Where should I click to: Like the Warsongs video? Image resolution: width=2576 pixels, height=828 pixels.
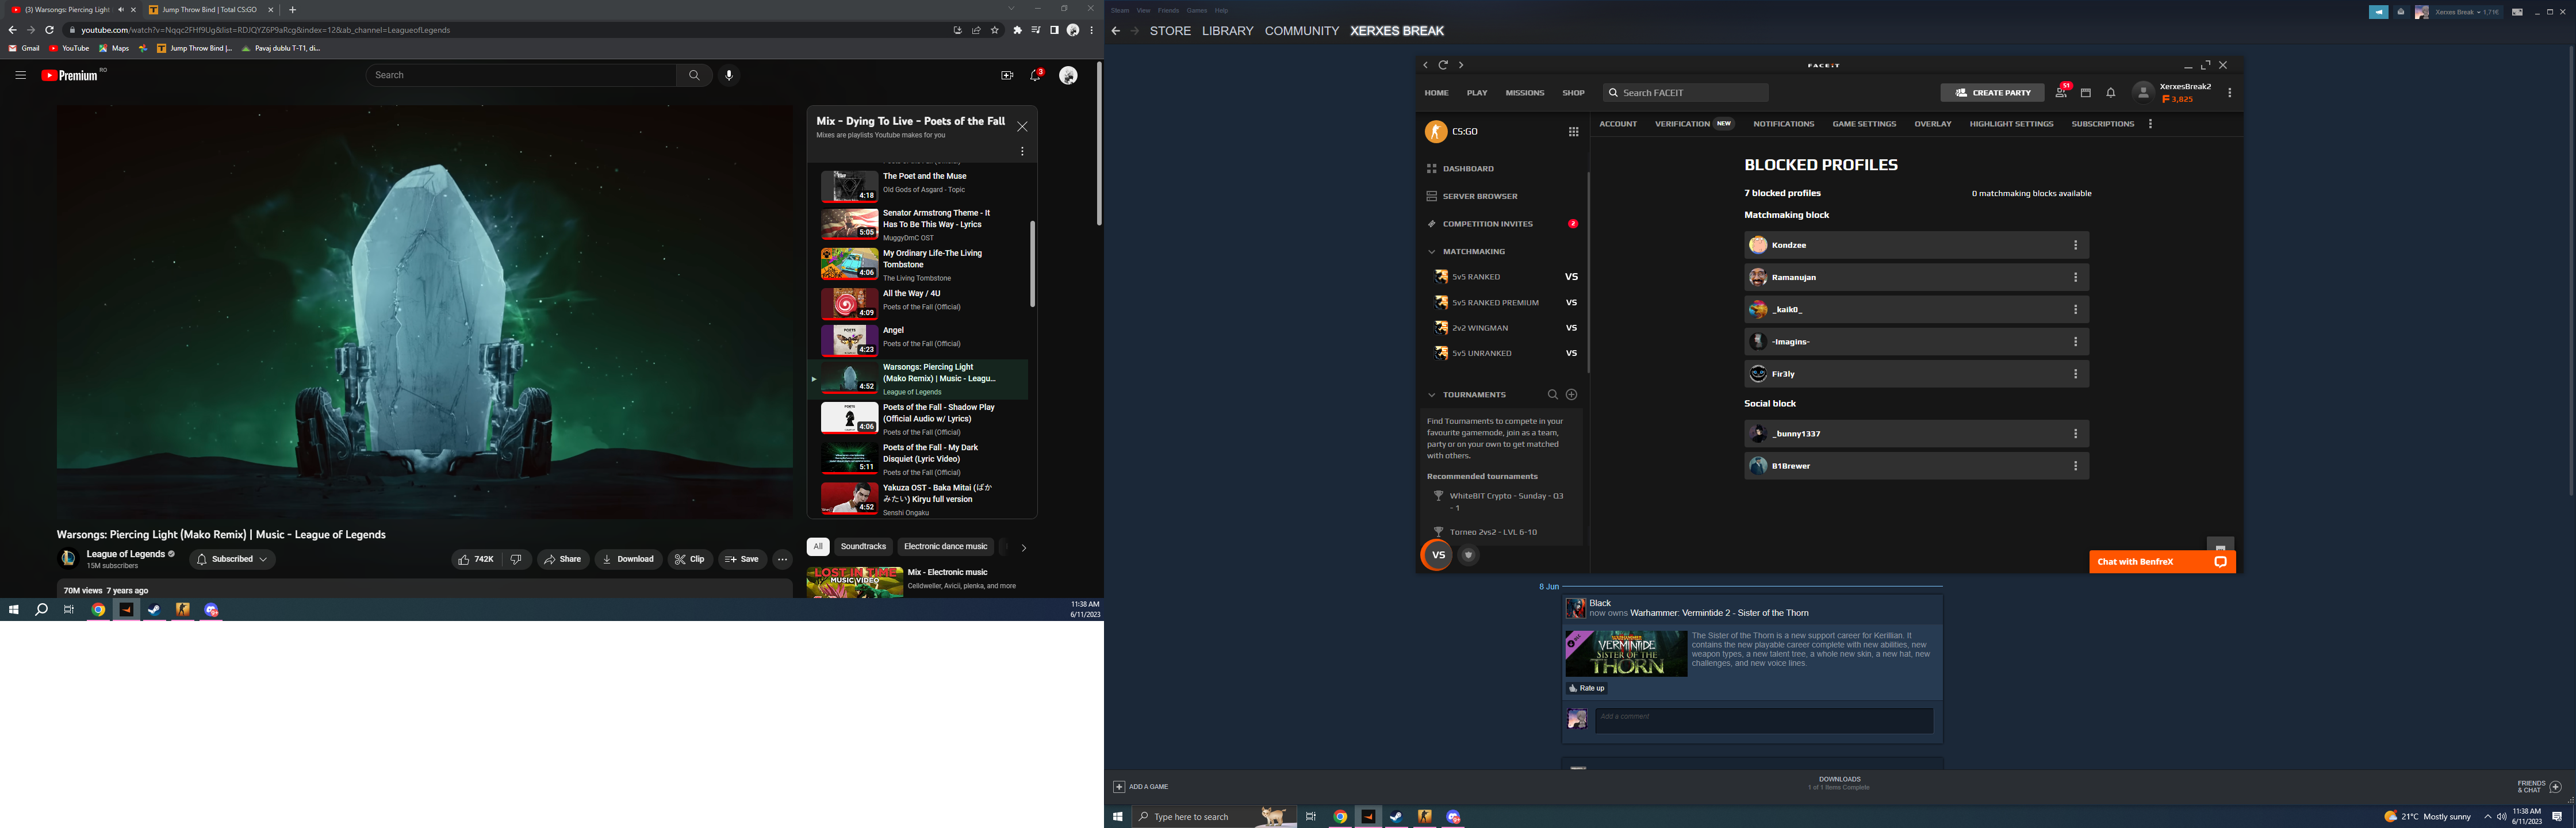[x=476, y=560]
